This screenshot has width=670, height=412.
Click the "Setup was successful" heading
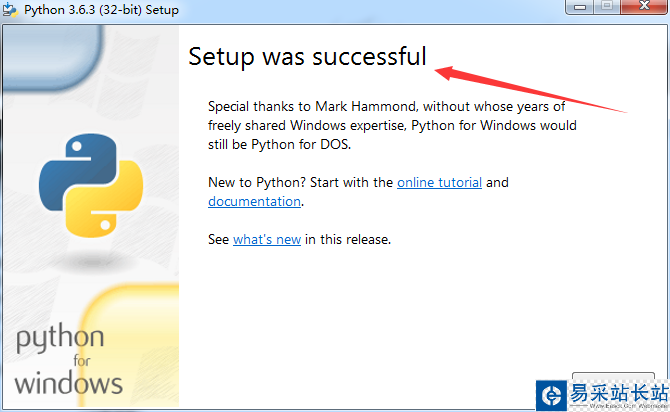[x=307, y=57]
